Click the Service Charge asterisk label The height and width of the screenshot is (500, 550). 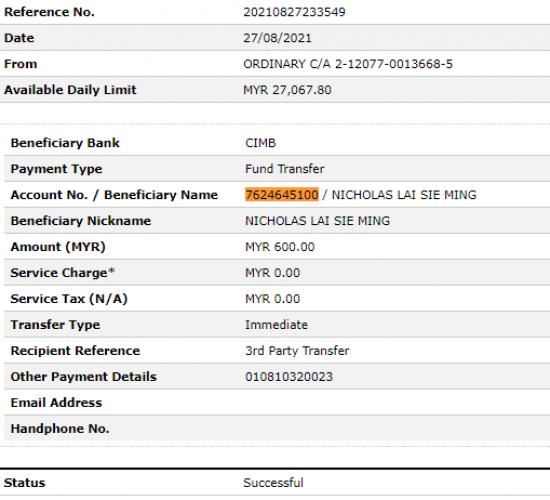point(62,273)
